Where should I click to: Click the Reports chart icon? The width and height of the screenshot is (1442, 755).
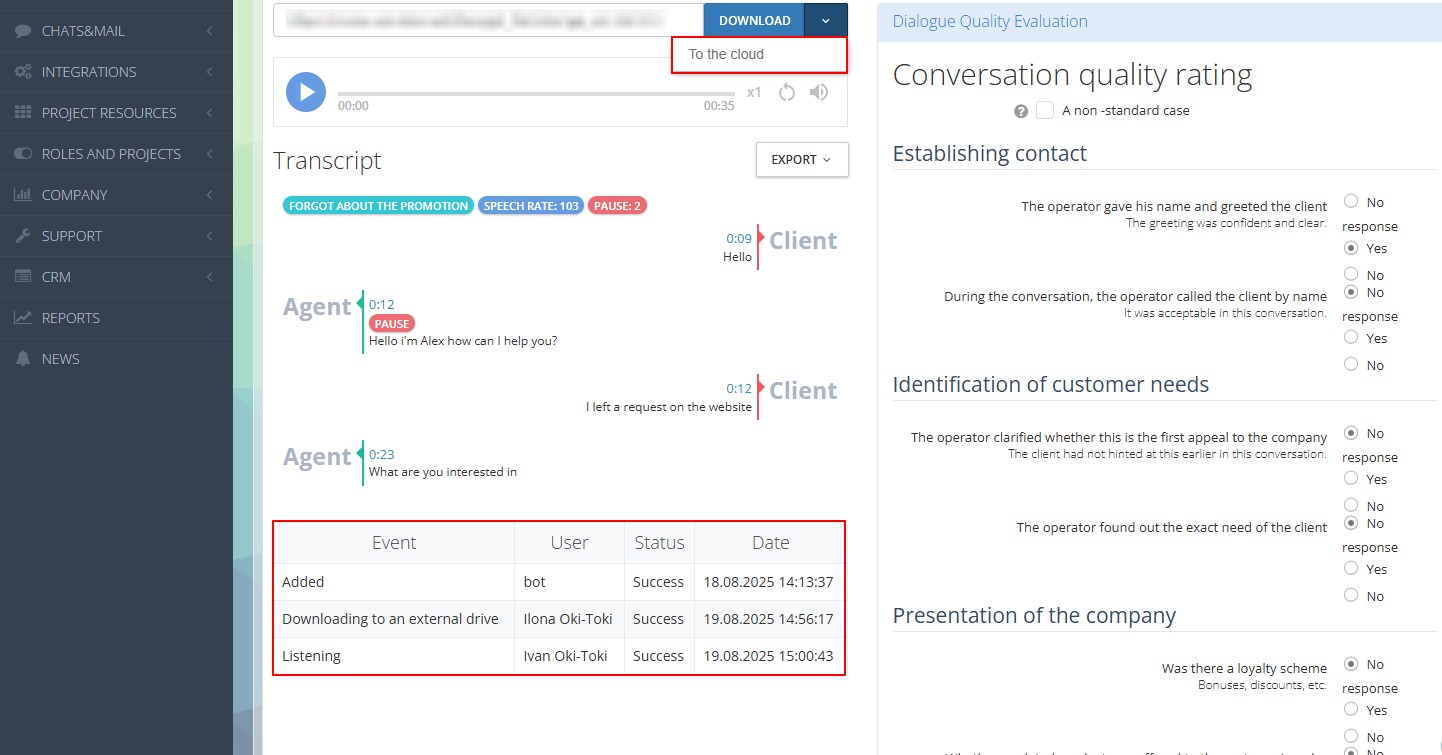23,318
